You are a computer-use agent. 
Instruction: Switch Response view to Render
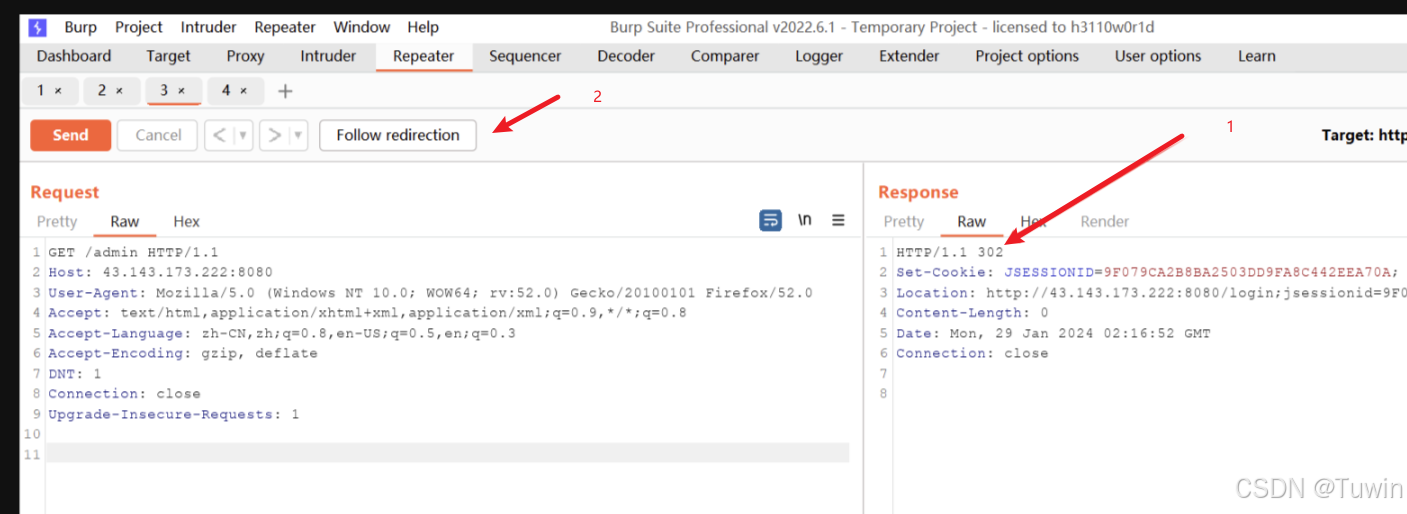click(x=1105, y=222)
